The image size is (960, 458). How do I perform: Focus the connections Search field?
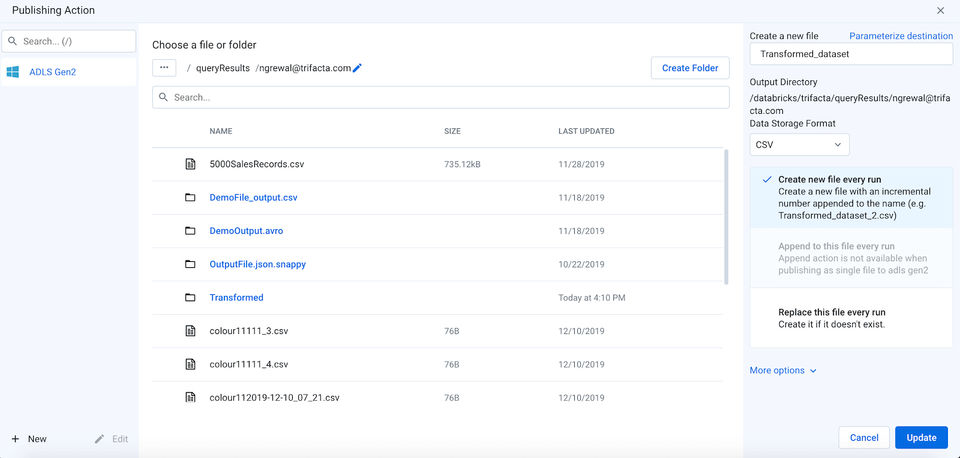tap(69, 42)
